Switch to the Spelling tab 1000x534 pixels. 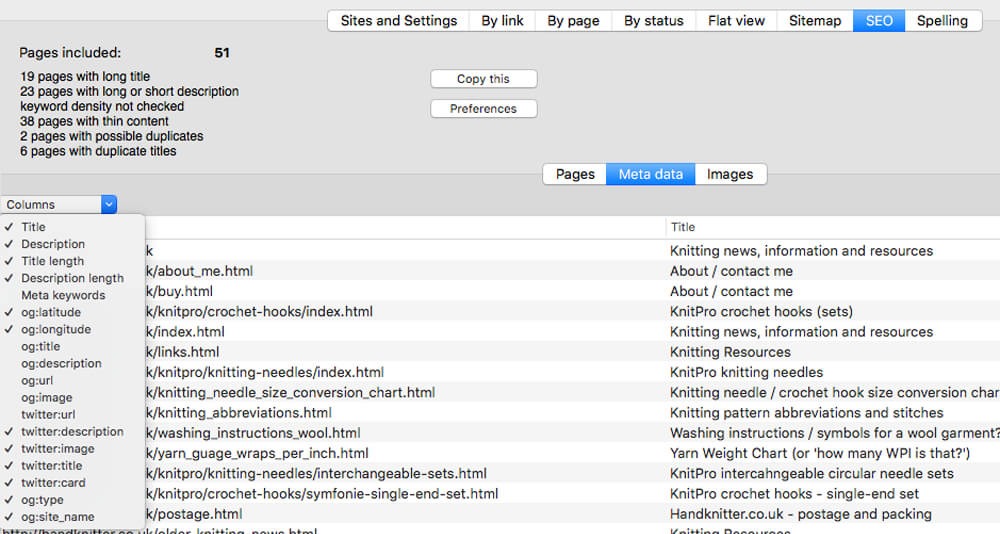[x=942, y=20]
